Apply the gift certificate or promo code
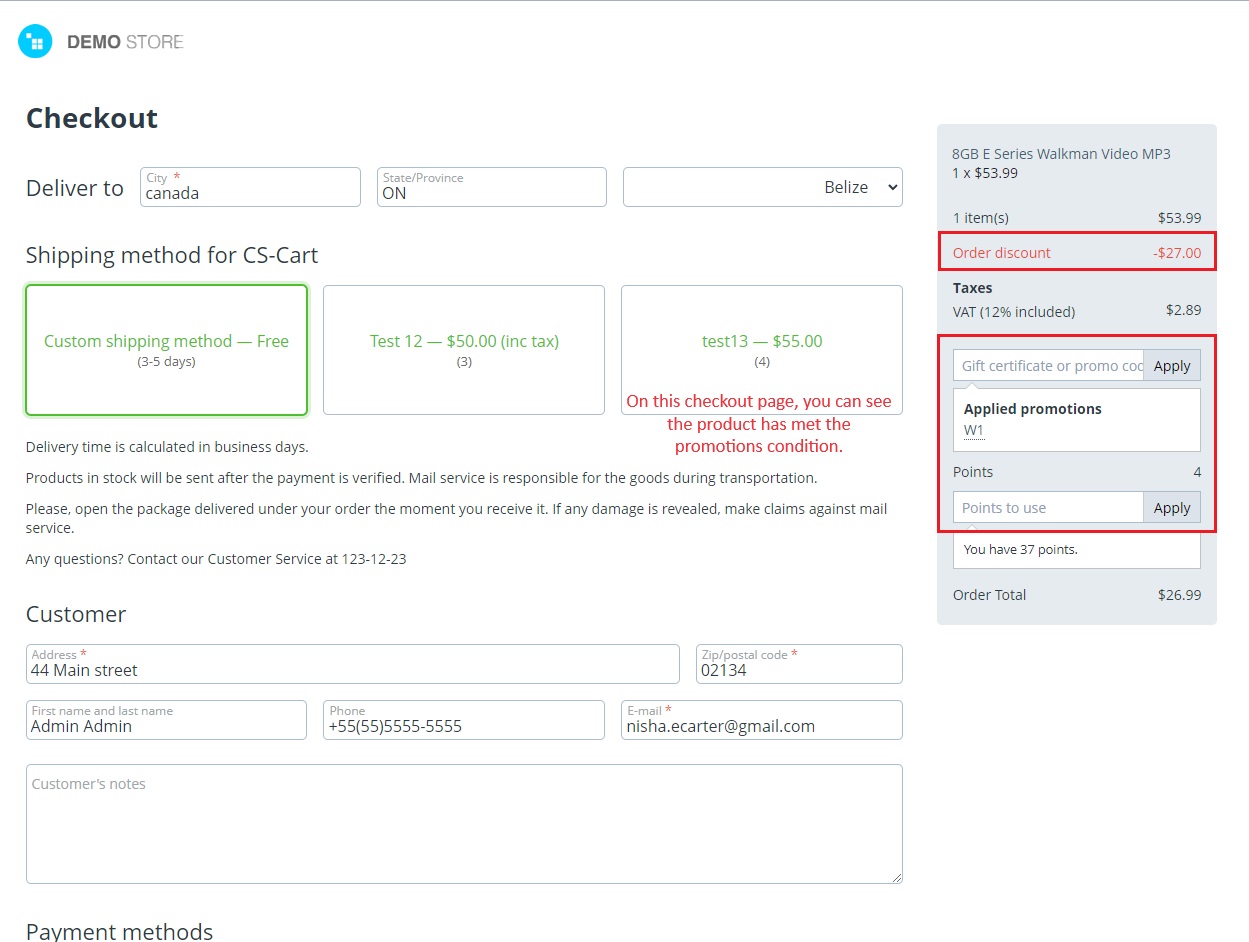Viewport: 1249px width, 942px height. click(x=1172, y=365)
